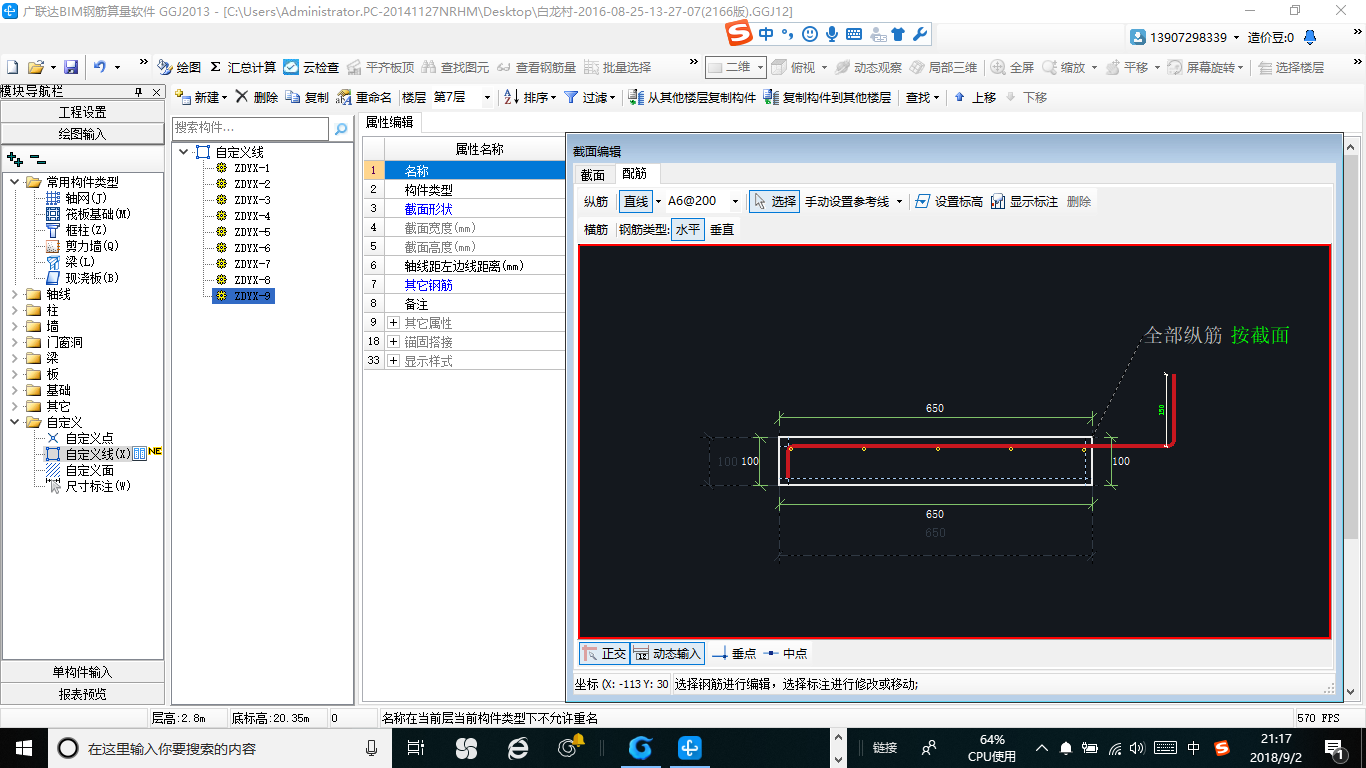Rename component with 重命名
This screenshot has width=1366, height=768.
[x=364, y=97]
